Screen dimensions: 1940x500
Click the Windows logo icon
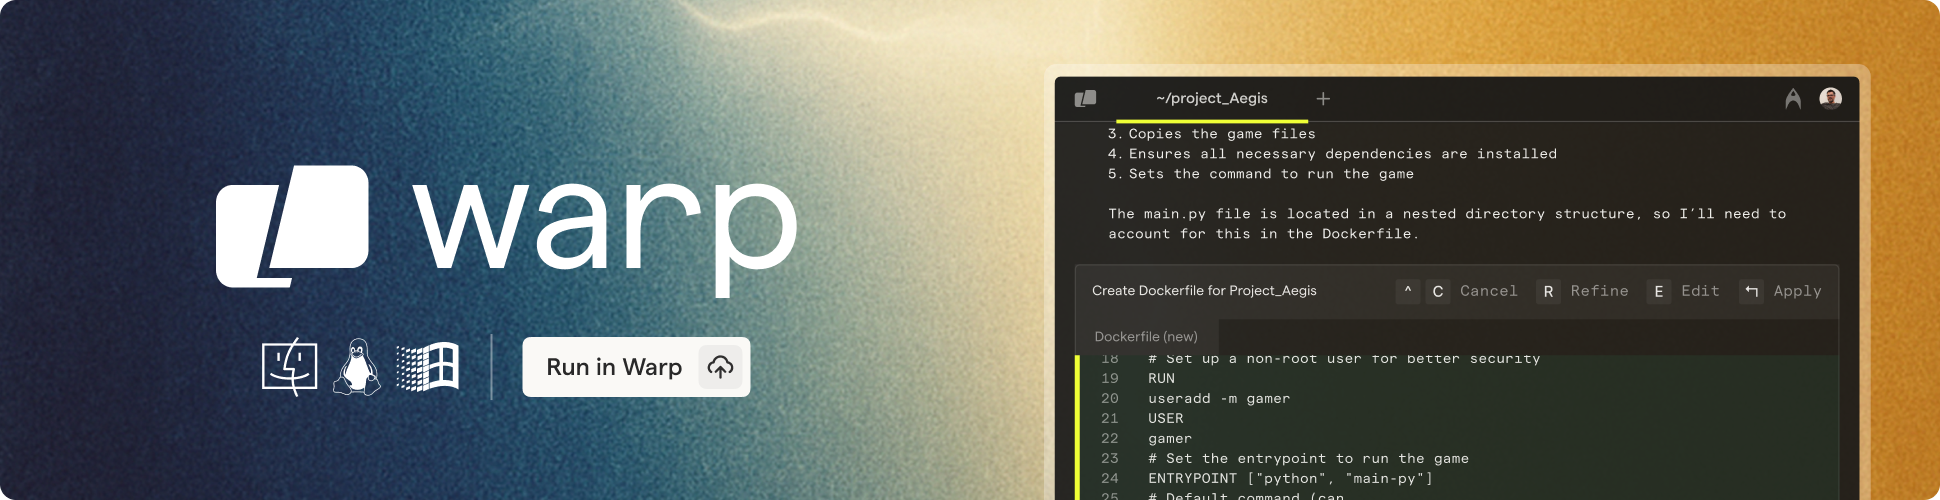pos(428,367)
